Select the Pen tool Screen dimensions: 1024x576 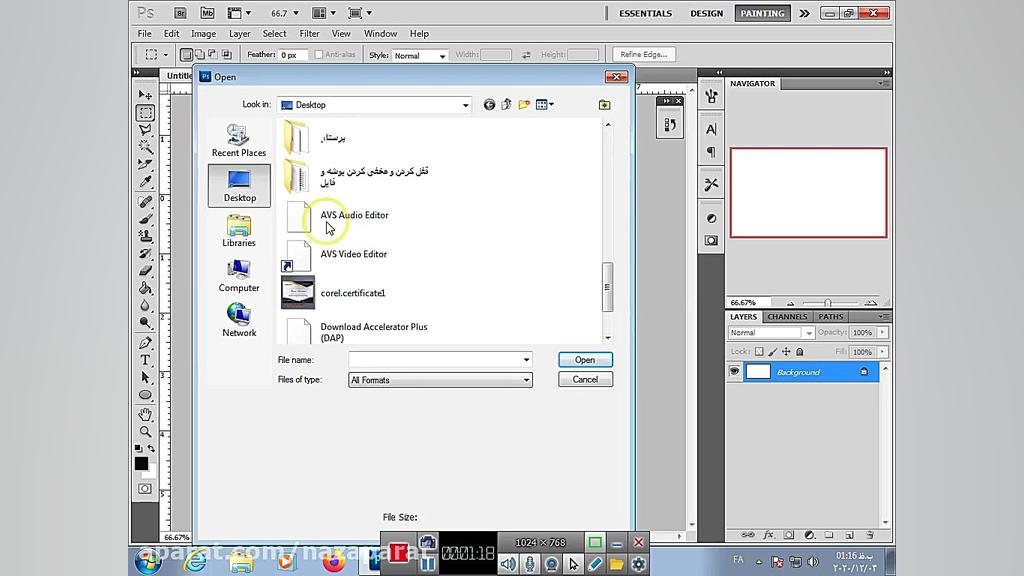point(145,343)
